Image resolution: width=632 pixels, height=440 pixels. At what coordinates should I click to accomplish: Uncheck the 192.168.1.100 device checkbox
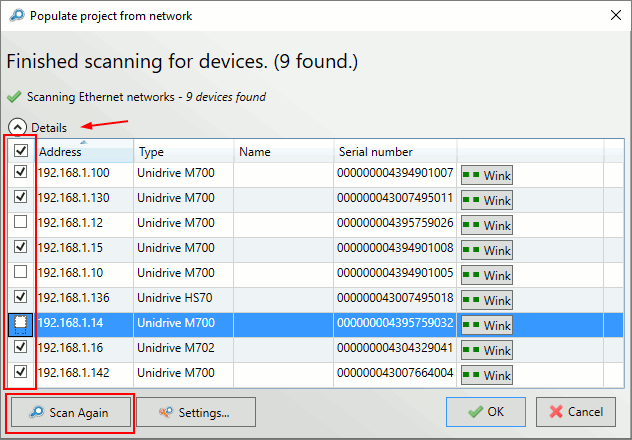21,172
